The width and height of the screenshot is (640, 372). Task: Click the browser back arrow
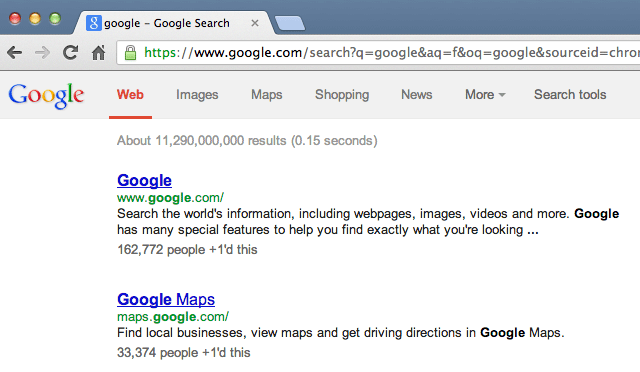15,53
